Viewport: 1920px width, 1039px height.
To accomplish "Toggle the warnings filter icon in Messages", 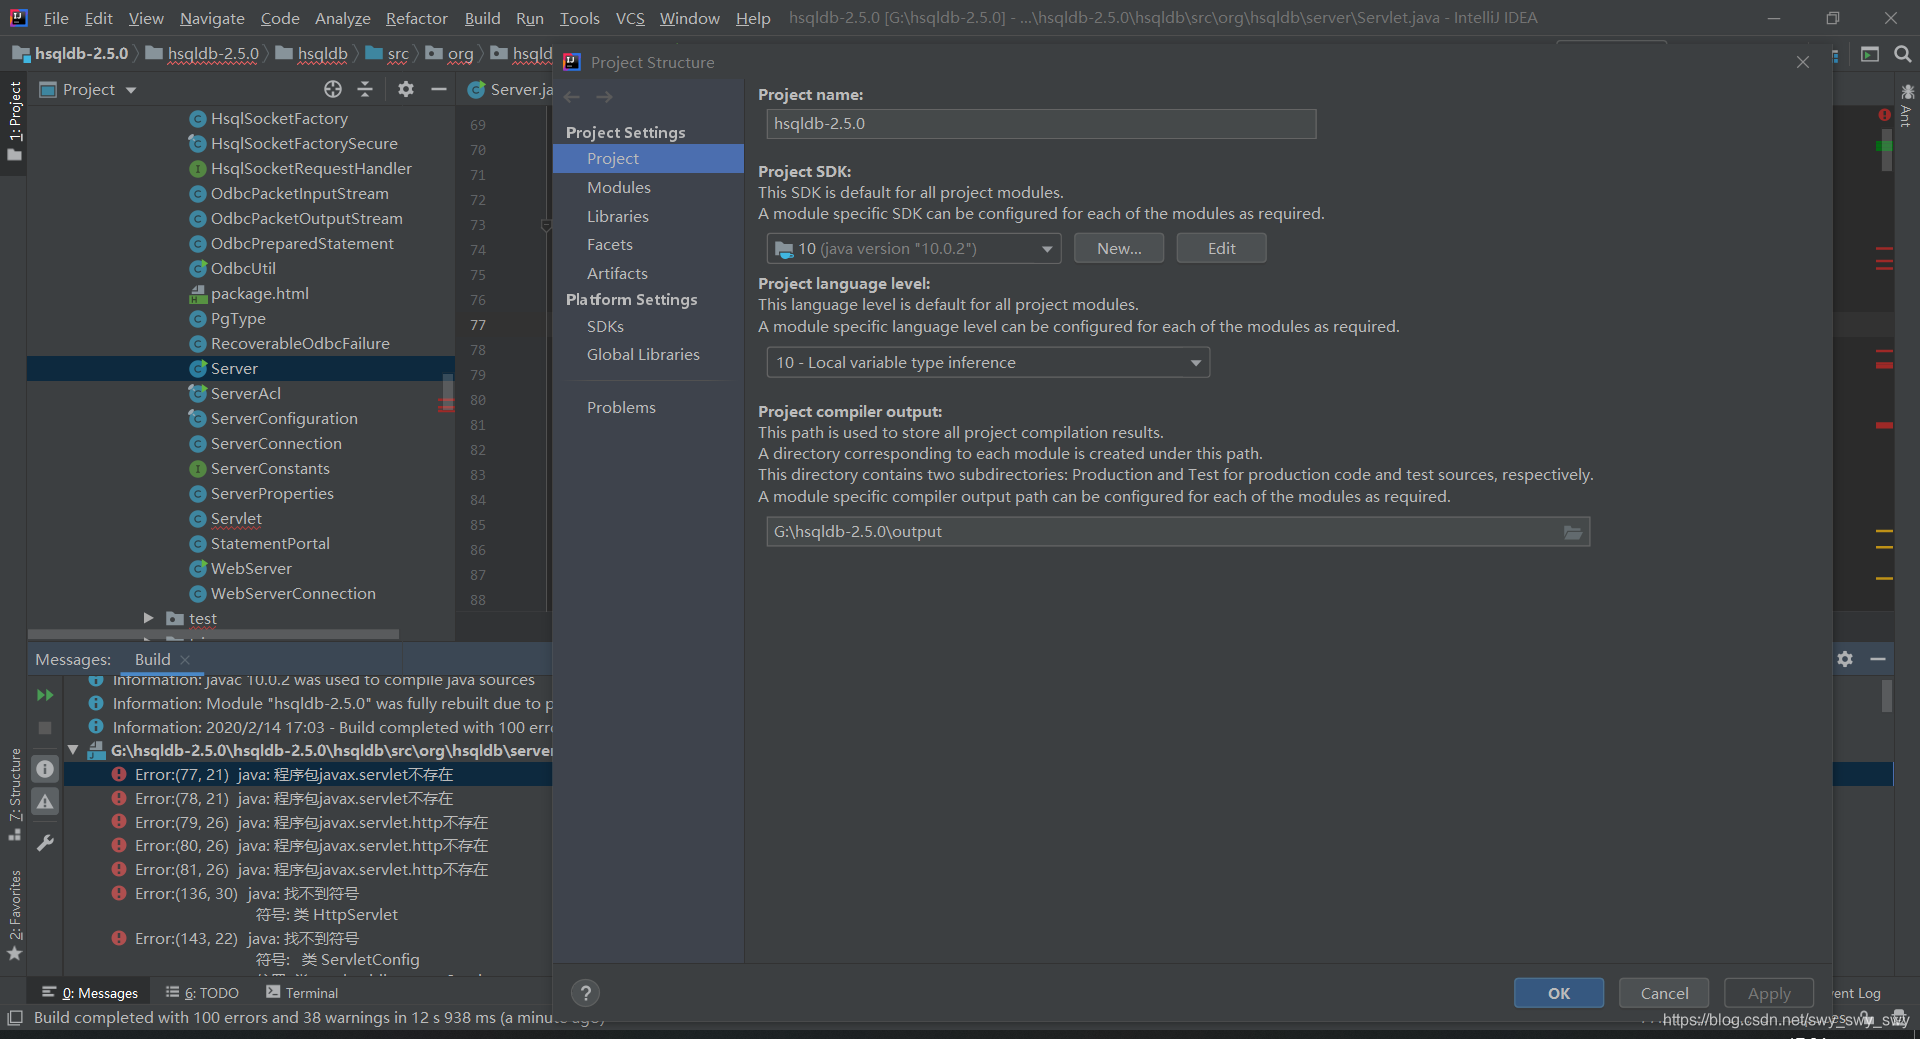I will (x=45, y=802).
